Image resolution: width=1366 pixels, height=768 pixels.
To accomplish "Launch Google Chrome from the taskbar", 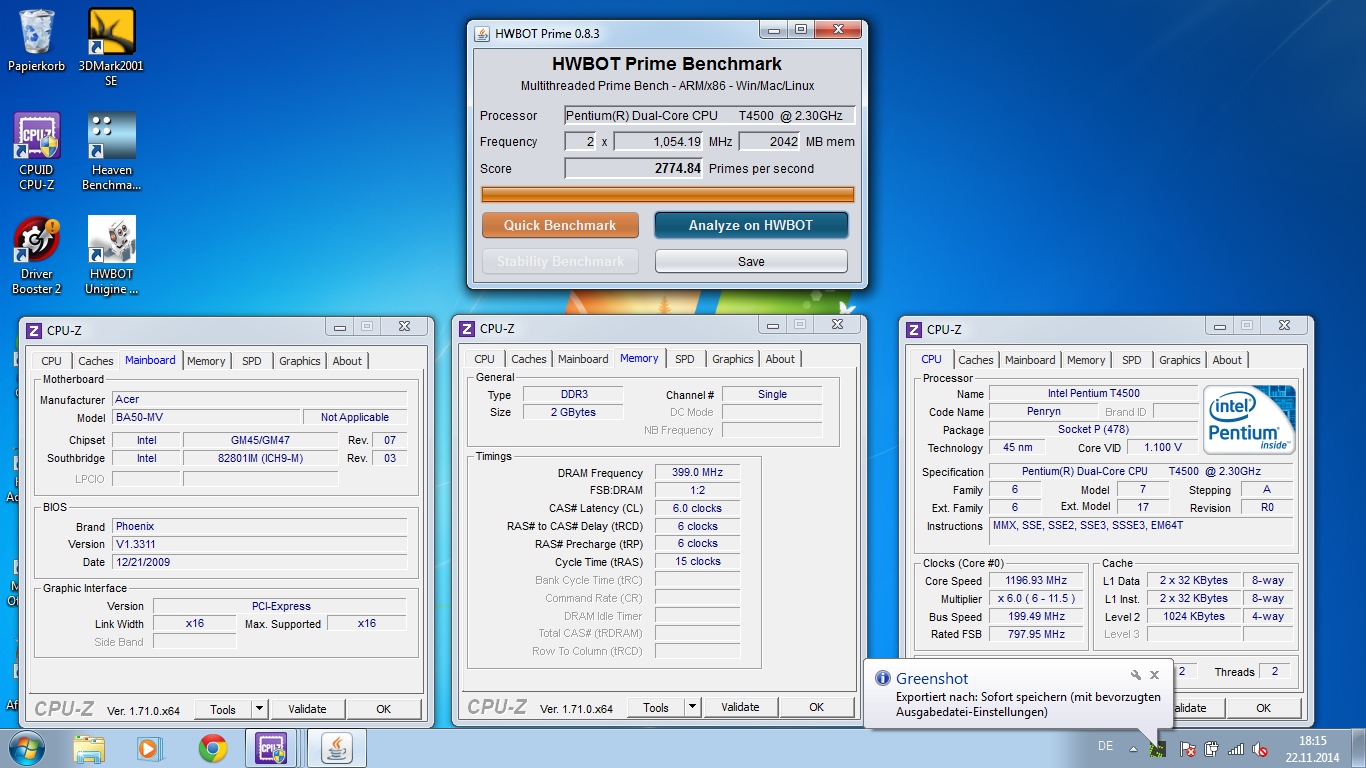I will [x=212, y=748].
